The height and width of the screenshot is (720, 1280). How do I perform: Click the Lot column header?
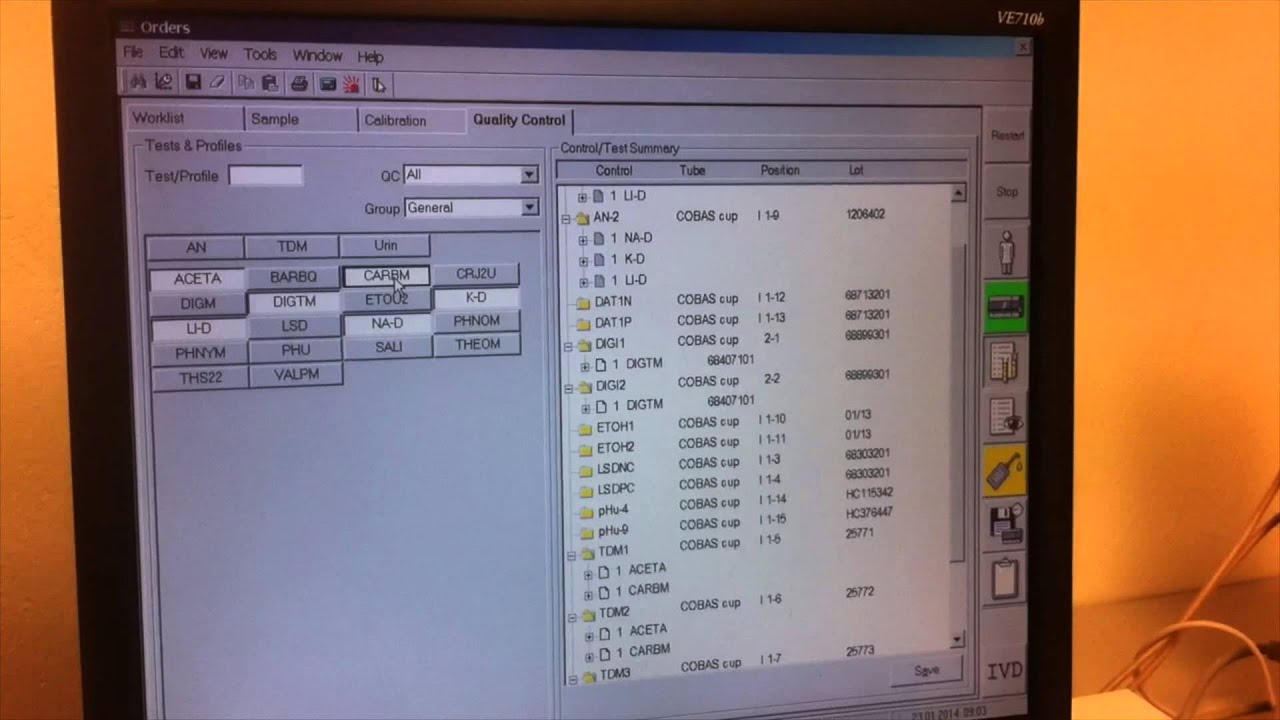tap(856, 171)
